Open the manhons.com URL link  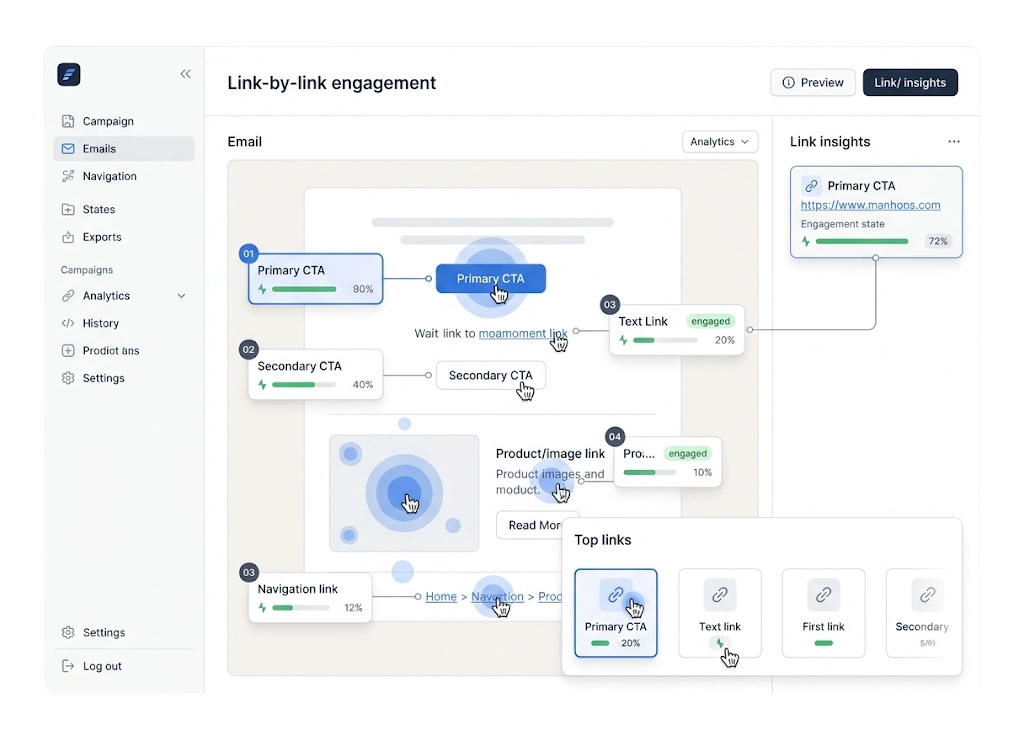(871, 205)
